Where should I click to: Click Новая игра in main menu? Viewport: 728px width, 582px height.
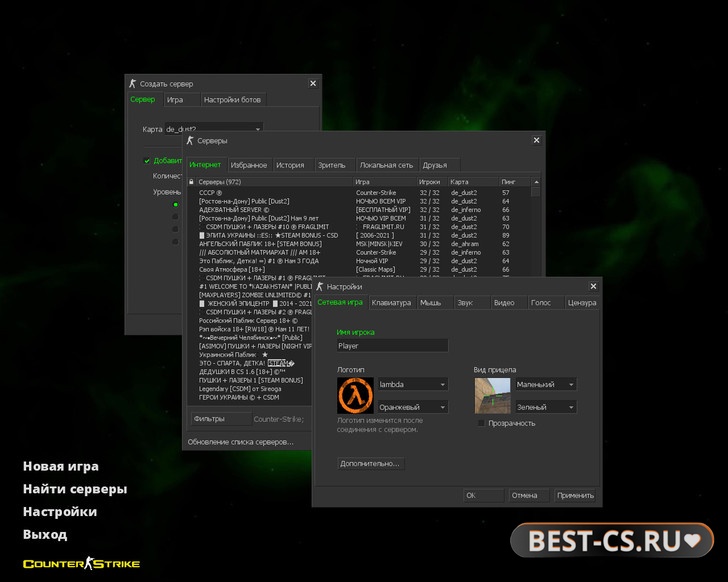point(61,466)
